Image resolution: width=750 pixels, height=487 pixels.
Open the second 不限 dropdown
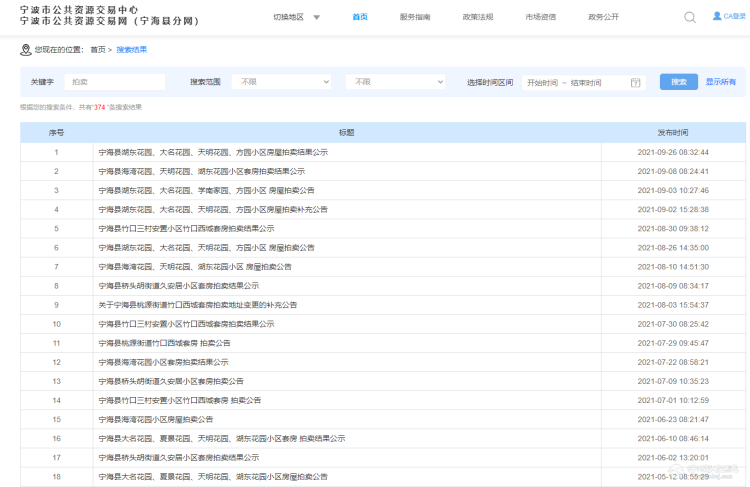[x=395, y=82]
